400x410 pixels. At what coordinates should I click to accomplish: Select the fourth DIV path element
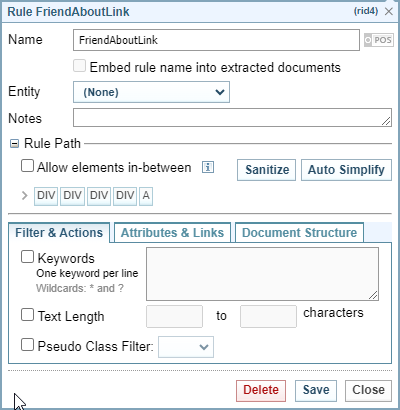[x=125, y=196]
